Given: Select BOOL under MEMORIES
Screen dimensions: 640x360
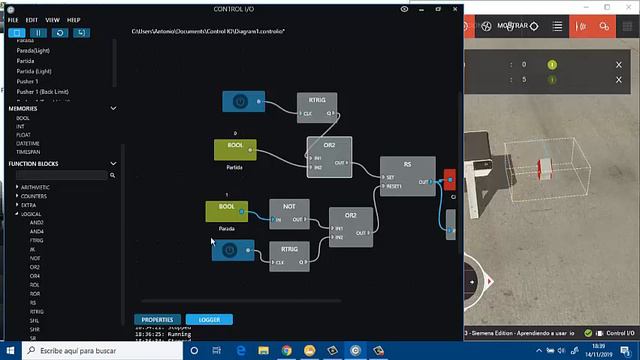Looking at the screenshot, I should coord(23,118).
